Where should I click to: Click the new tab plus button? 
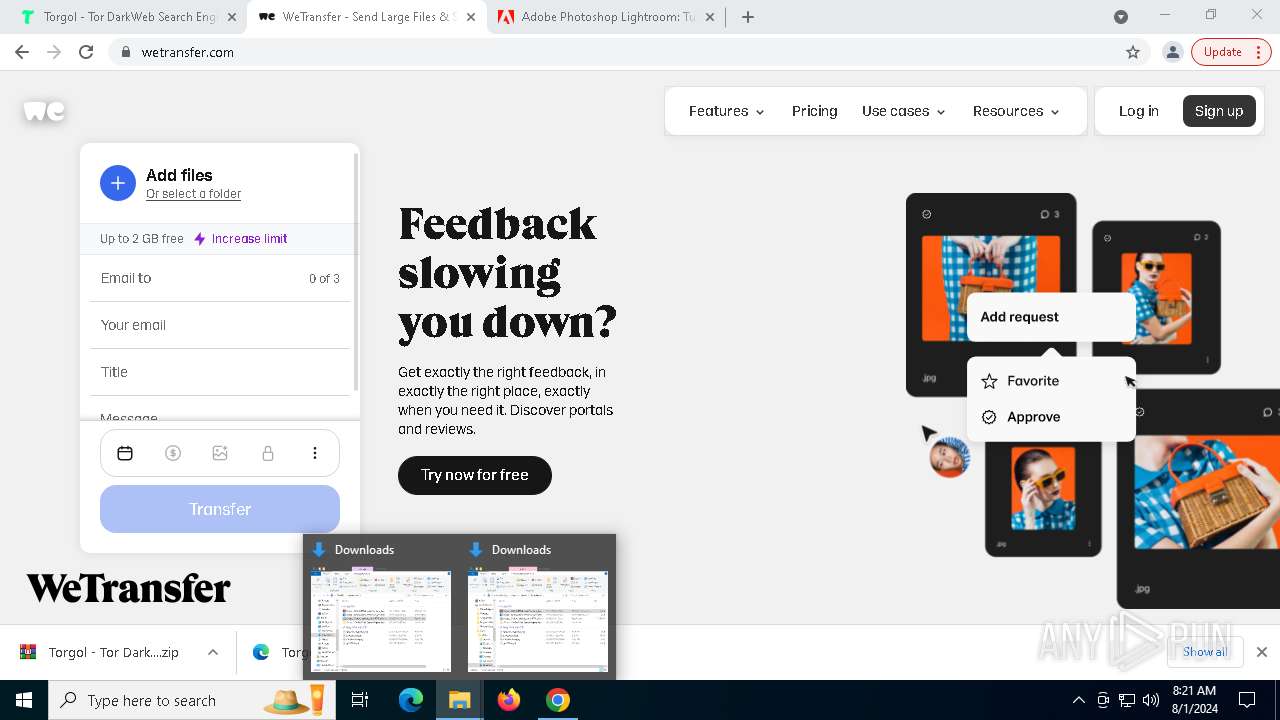748,17
